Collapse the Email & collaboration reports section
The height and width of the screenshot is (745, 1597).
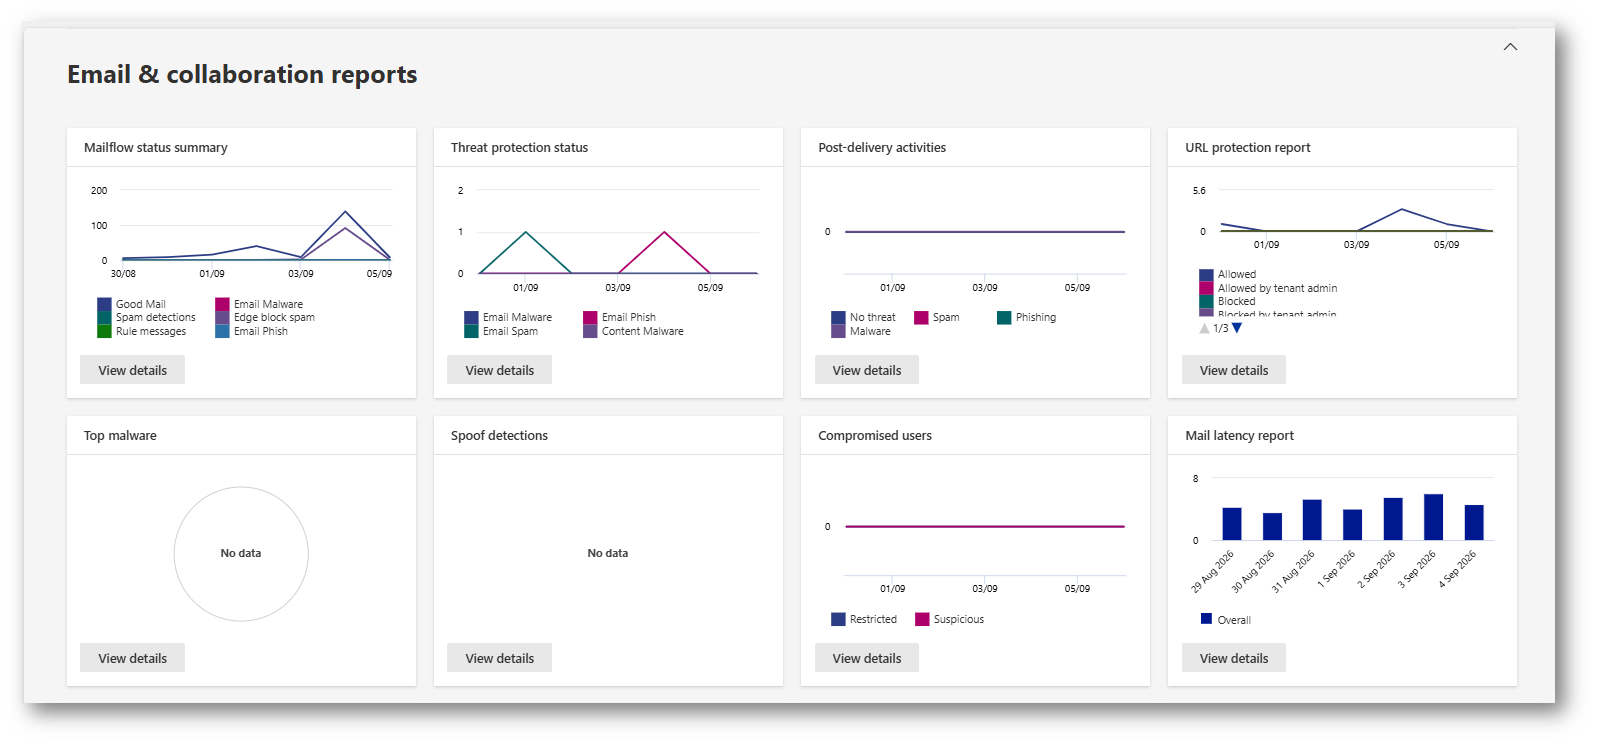1510,47
